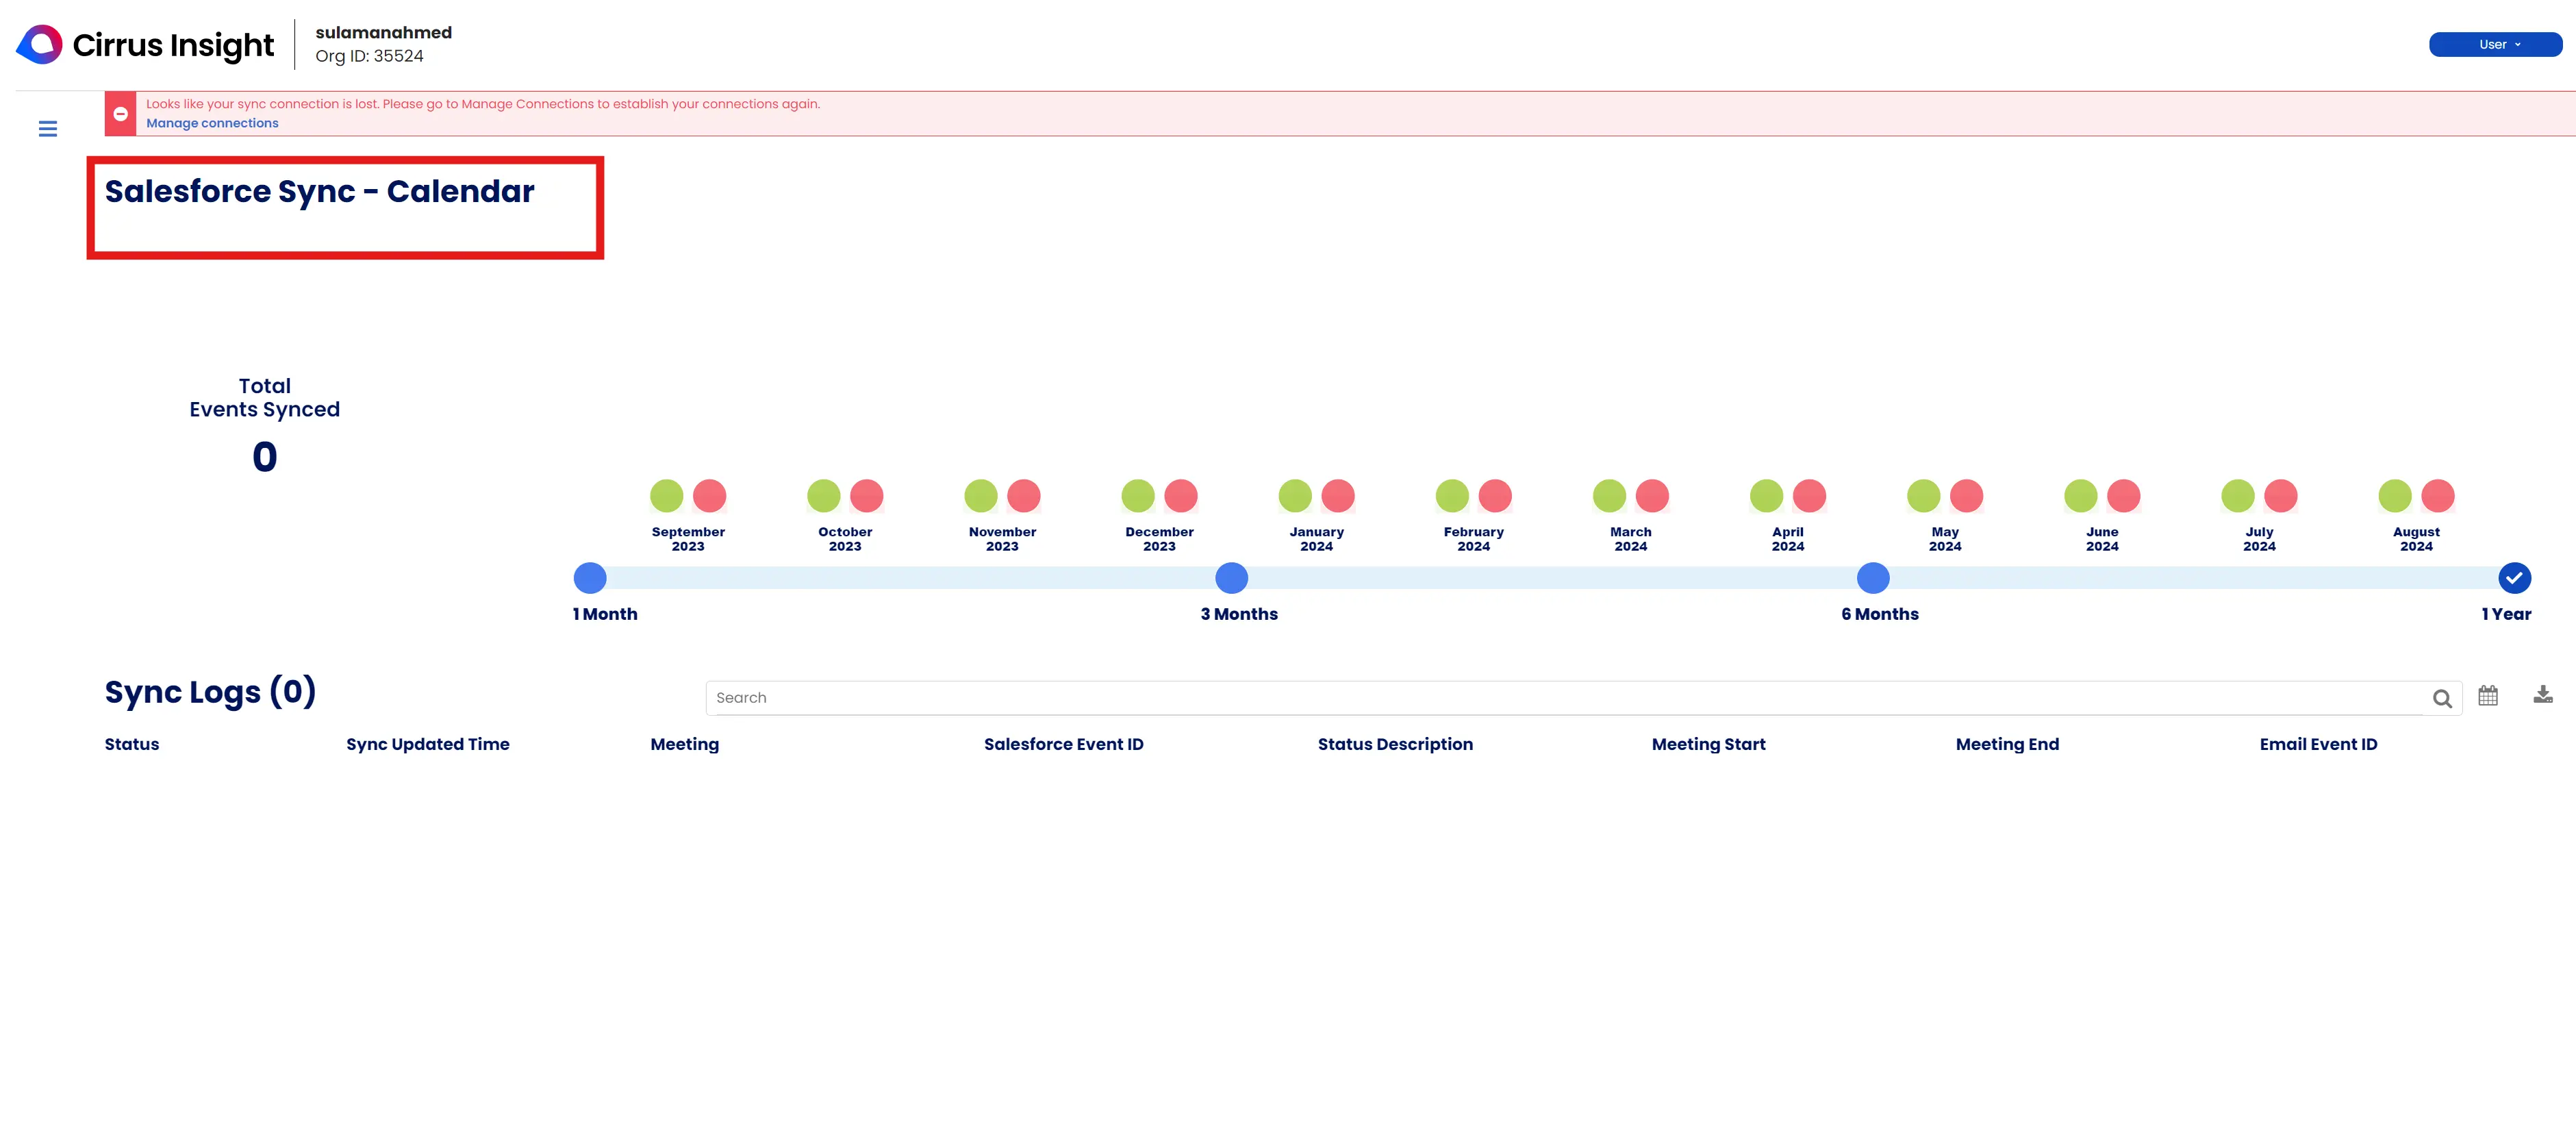2576x1126 pixels.
Task: Open the Manage connections link
Action: coord(212,124)
